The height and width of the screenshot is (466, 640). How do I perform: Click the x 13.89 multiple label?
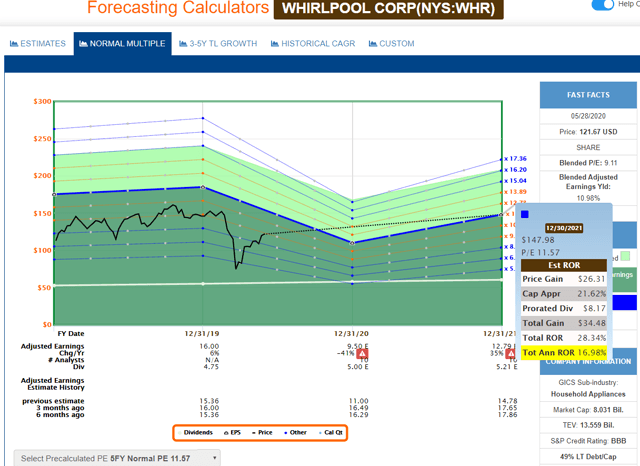coord(516,192)
